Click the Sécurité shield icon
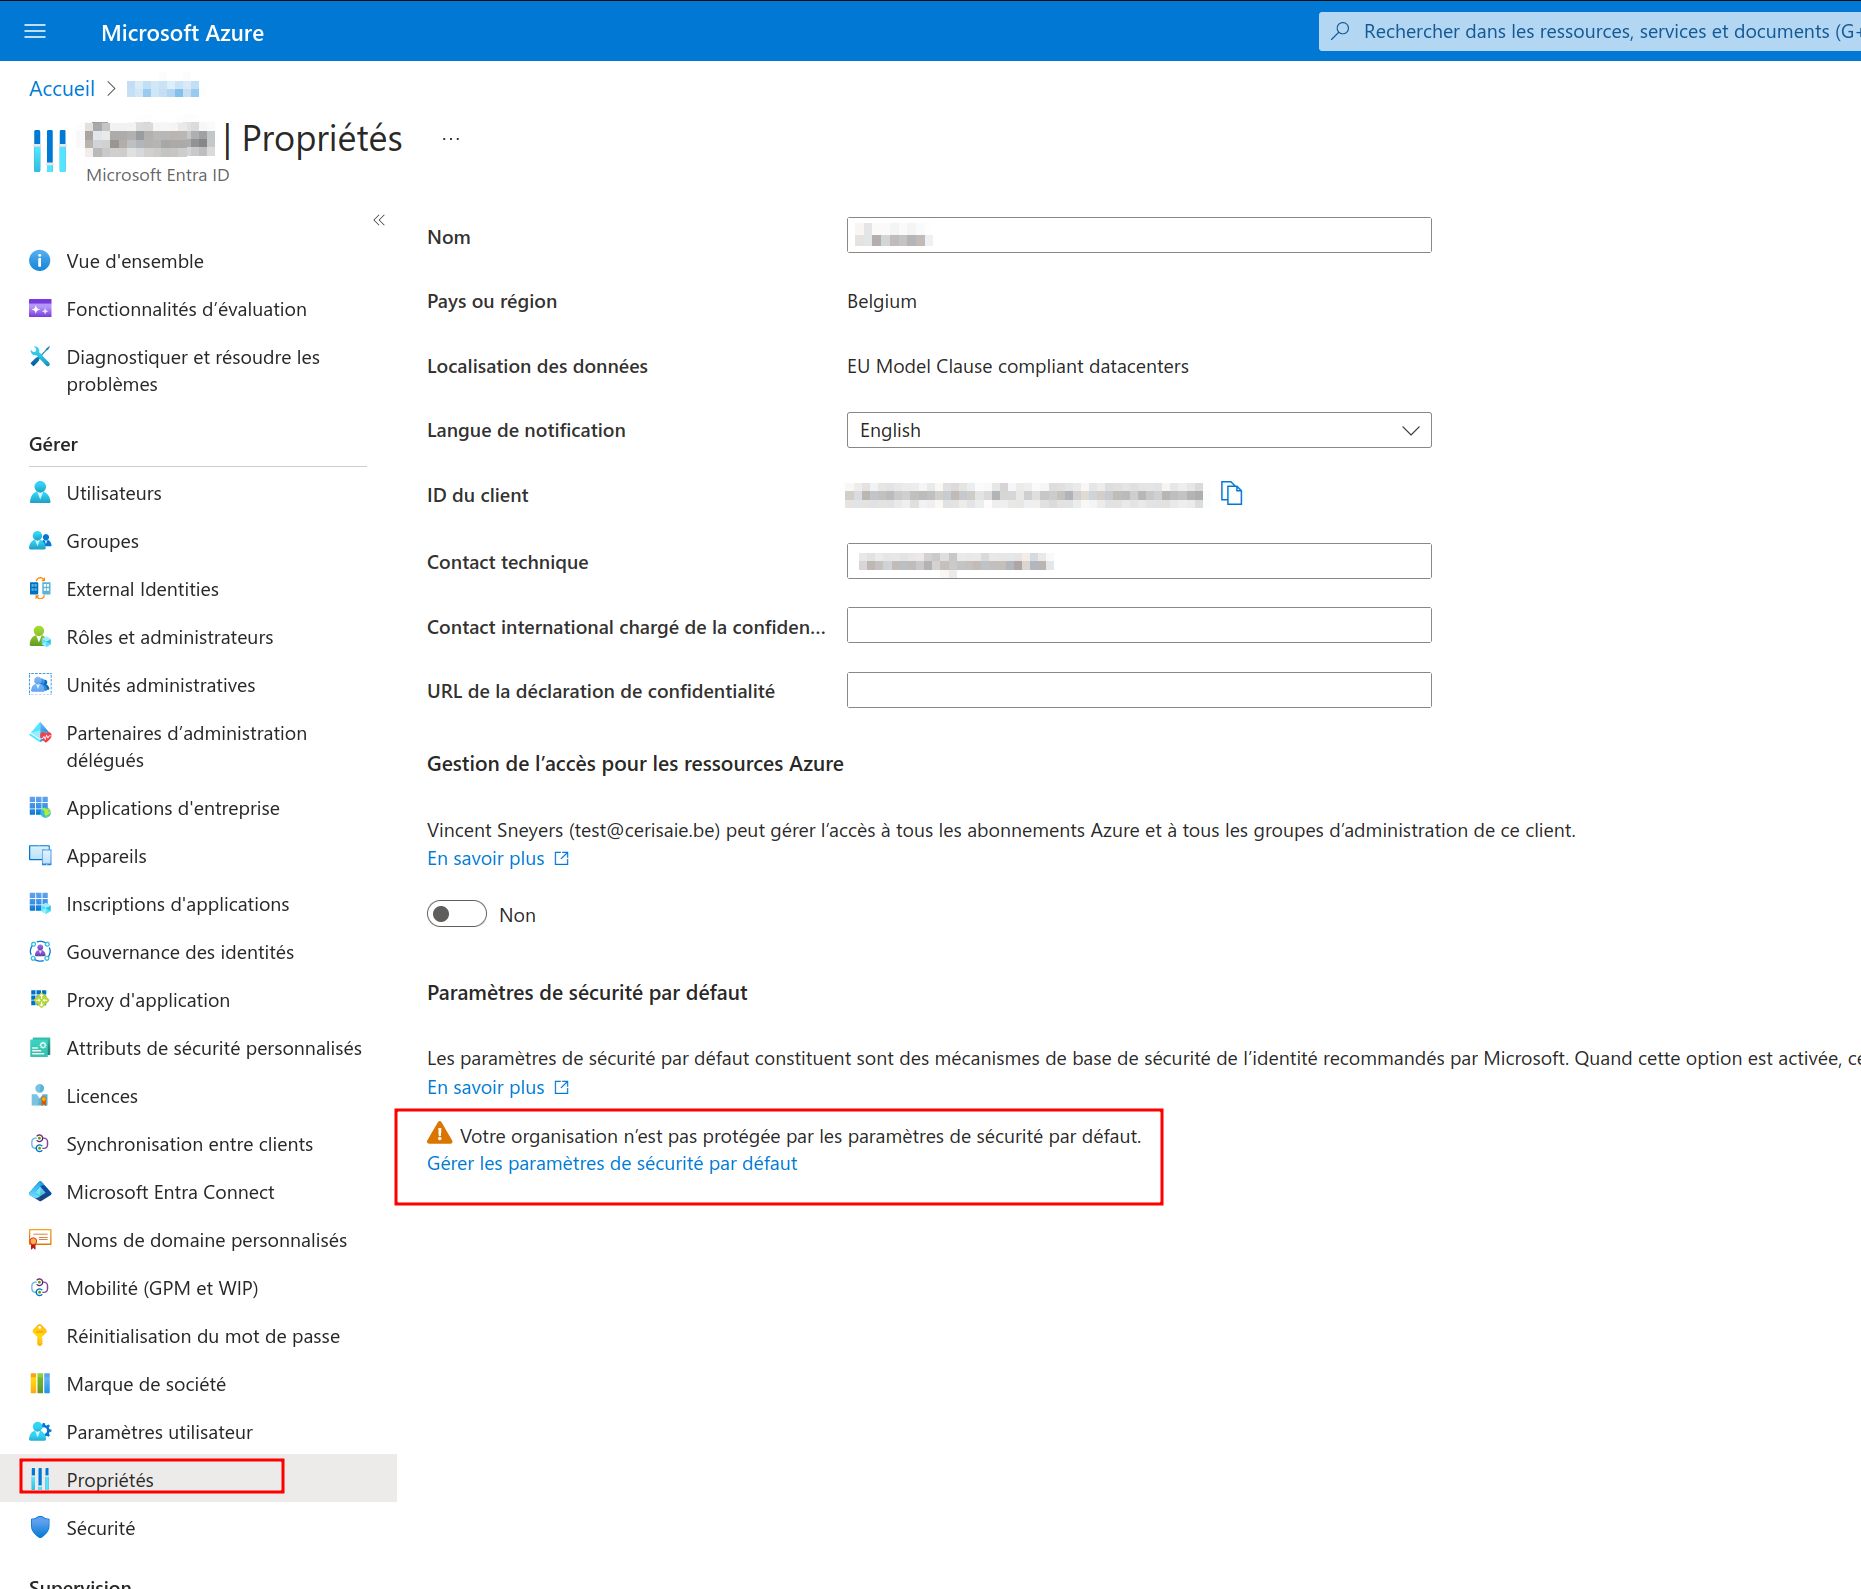 tap(40, 1527)
